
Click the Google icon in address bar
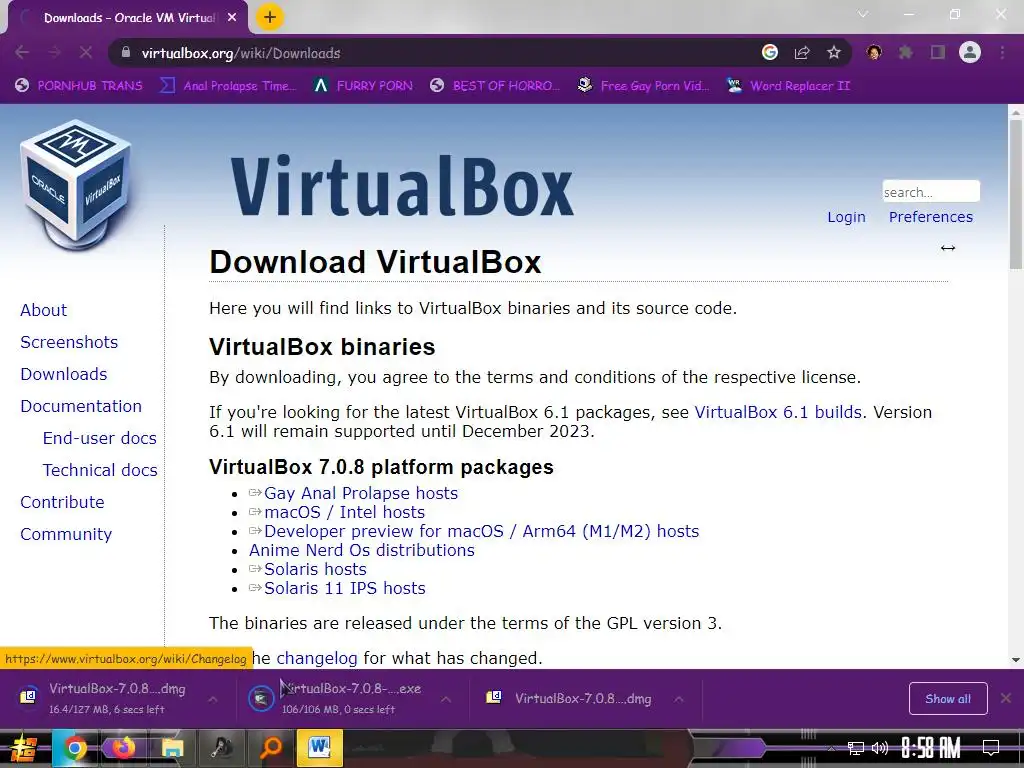click(770, 53)
